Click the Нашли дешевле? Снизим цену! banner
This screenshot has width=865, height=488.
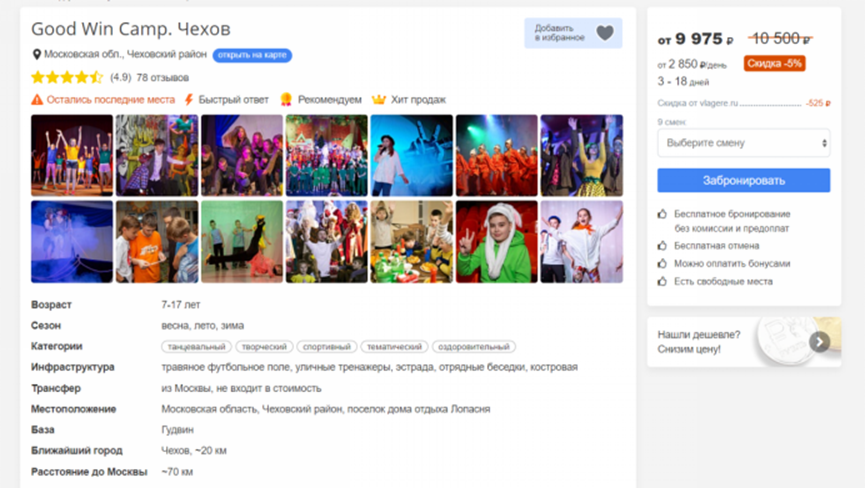coord(744,342)
